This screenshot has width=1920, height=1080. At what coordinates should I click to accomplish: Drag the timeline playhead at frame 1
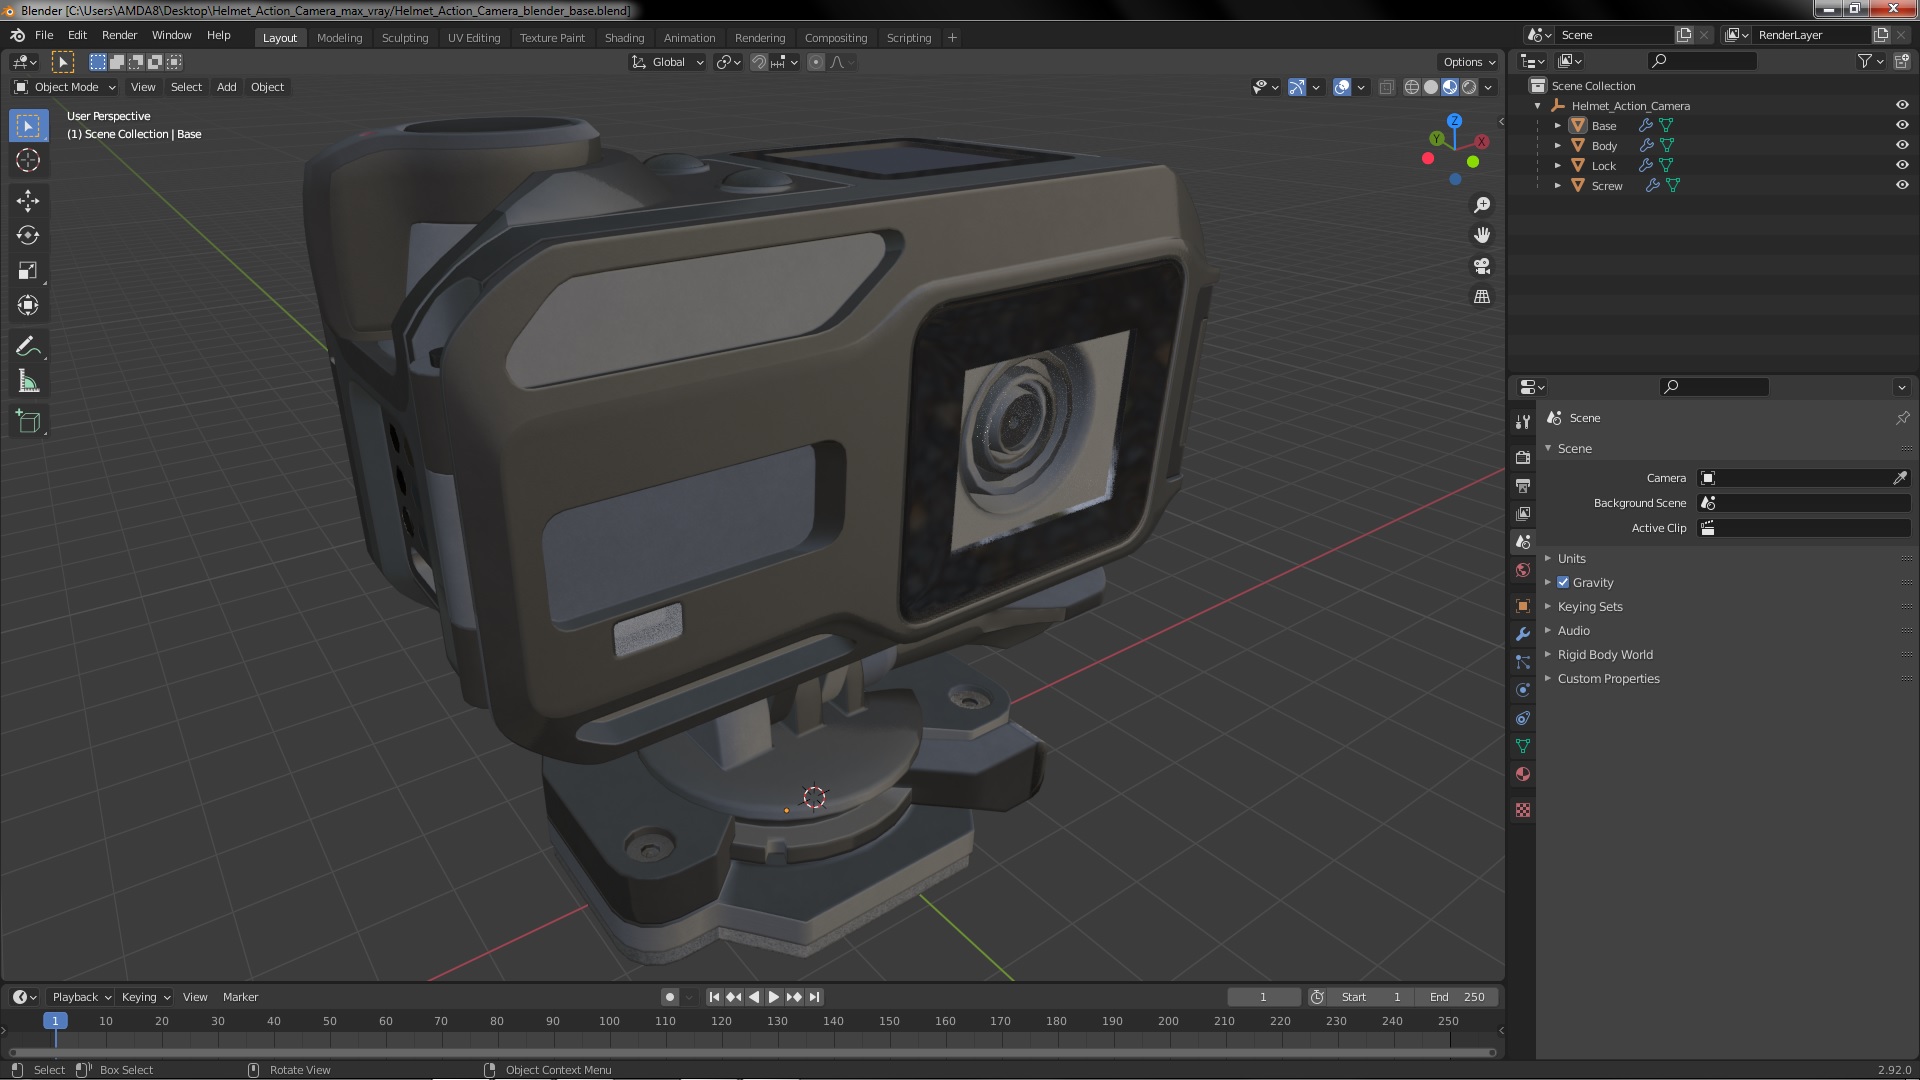coord(54,1019)
